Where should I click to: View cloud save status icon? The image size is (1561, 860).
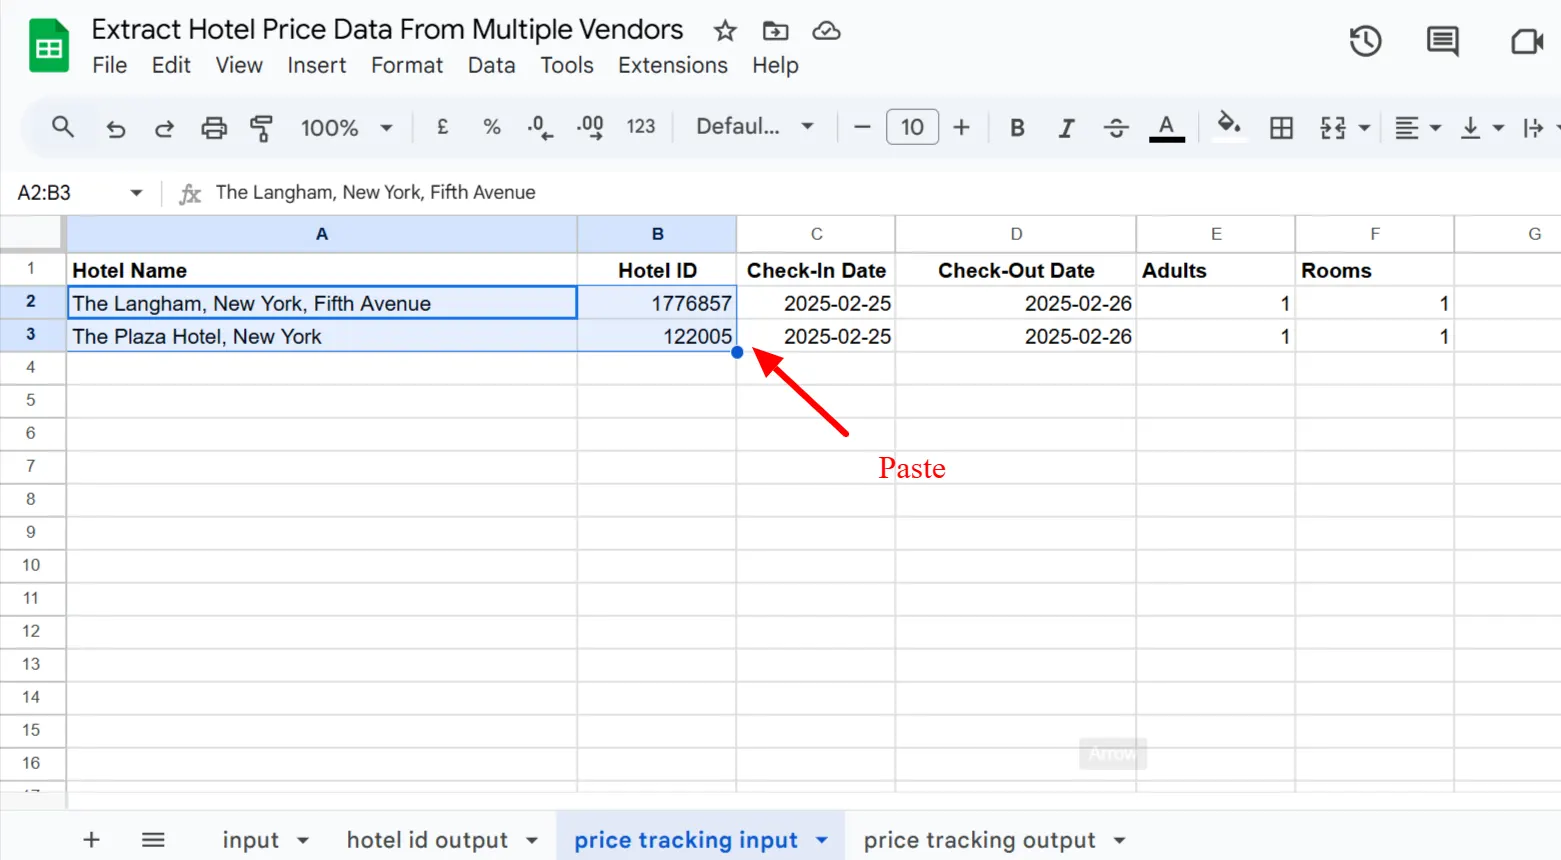pos(826,31)
